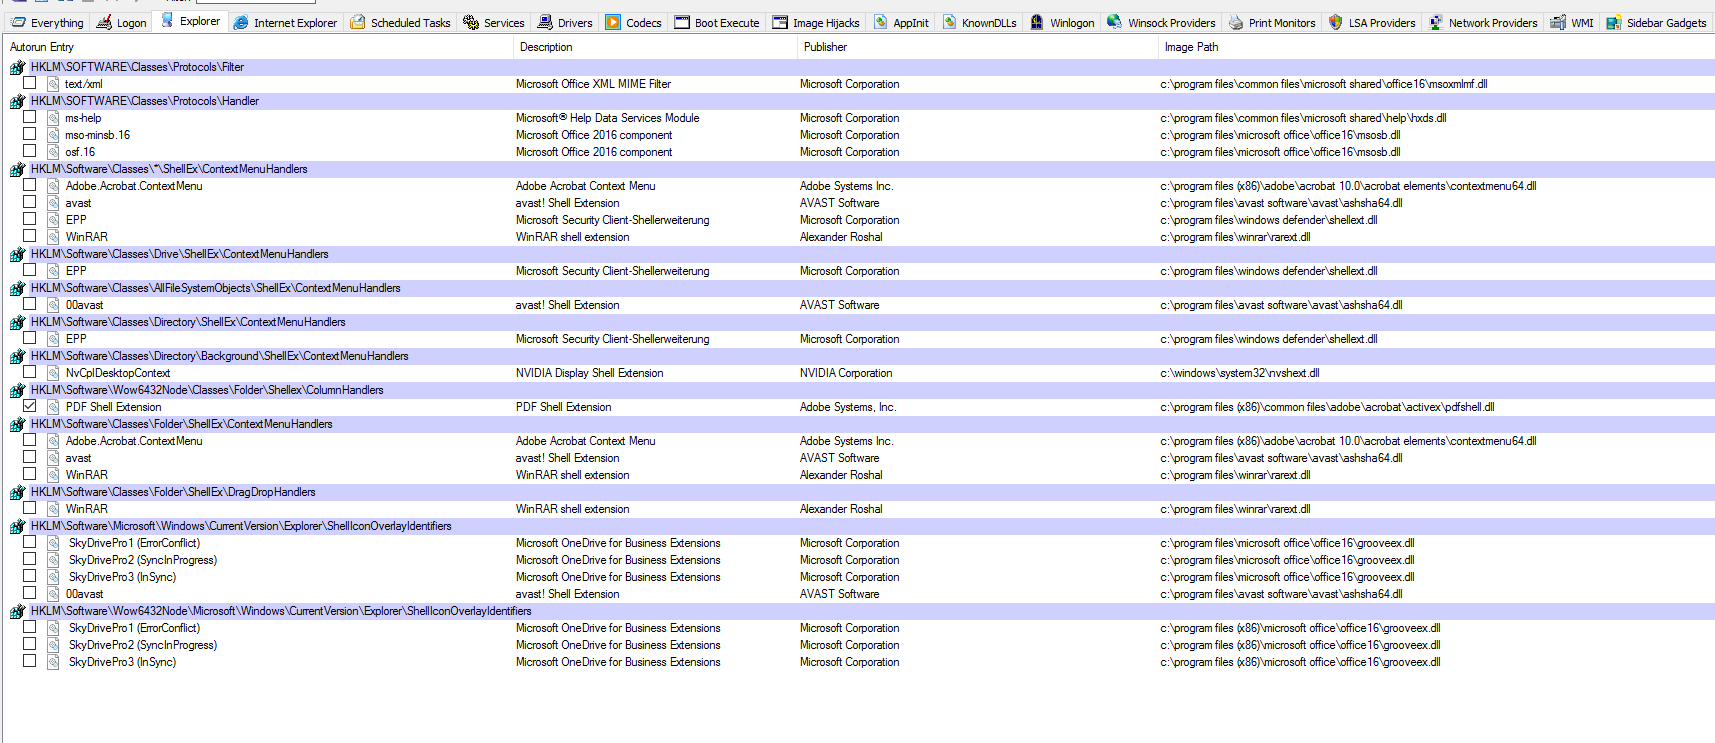Select the Folder\ShellEx\ContextMenuHandlers key row
Screen dimensions: 1715x743
click(858, 425)
